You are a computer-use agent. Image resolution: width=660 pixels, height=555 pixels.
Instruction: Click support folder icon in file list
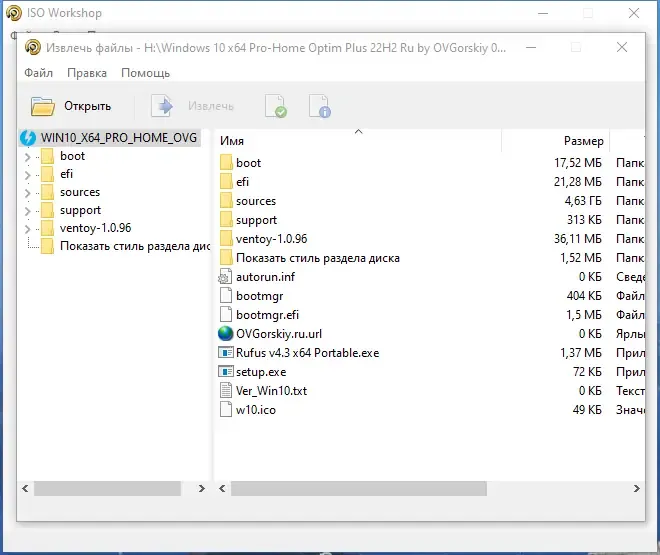tap(226, 219)
